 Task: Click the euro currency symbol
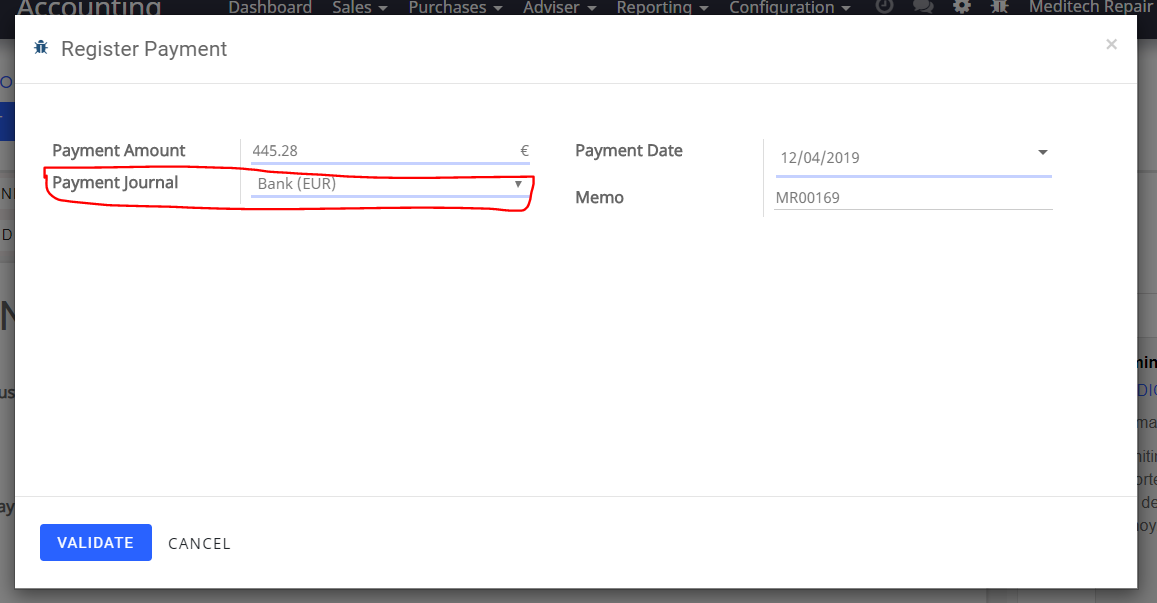tap(525, 151)
